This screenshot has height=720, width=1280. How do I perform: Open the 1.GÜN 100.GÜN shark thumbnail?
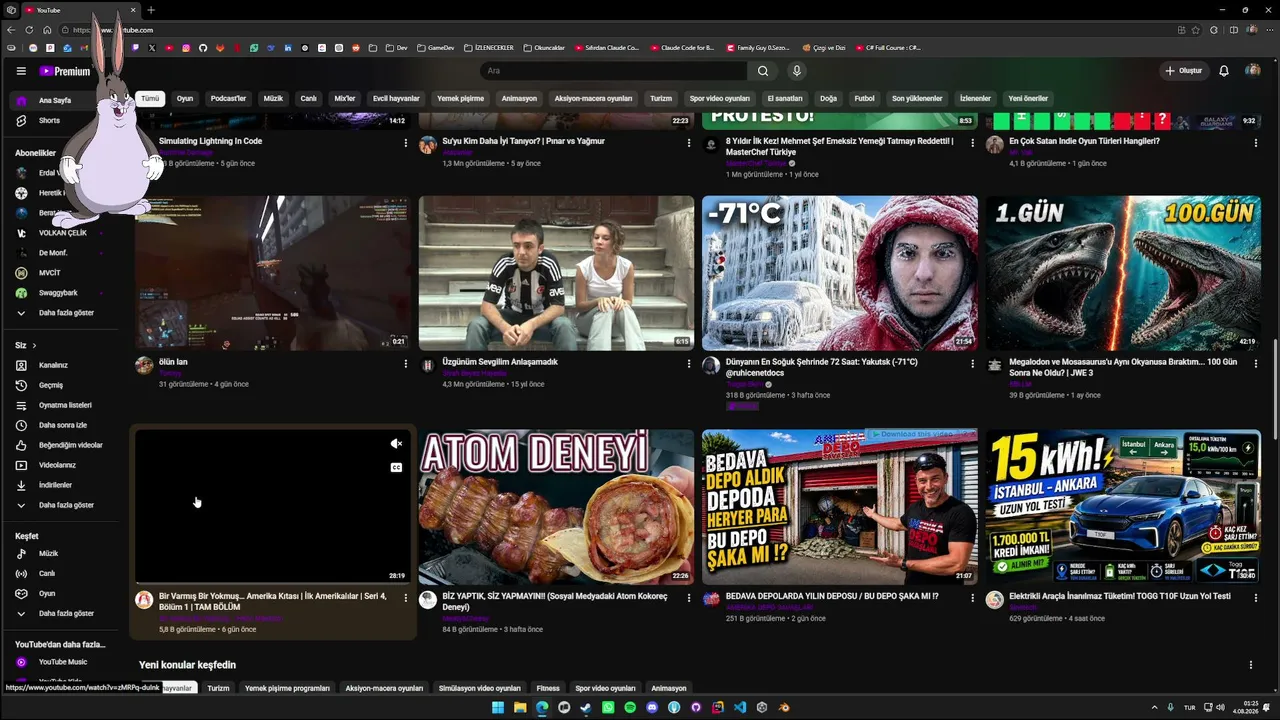click(x=1123, y=273)
